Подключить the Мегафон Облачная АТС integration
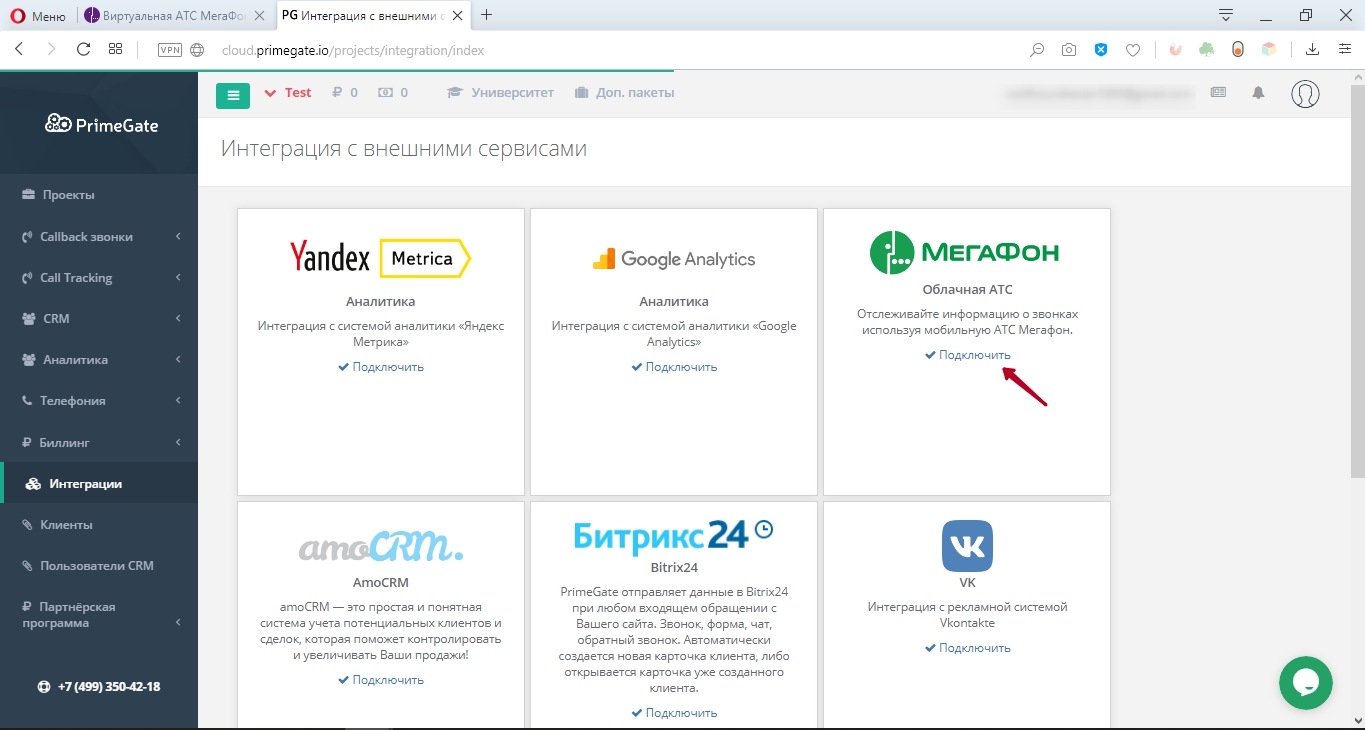This screenshot has height=730, width=1365. coord(967,354)
